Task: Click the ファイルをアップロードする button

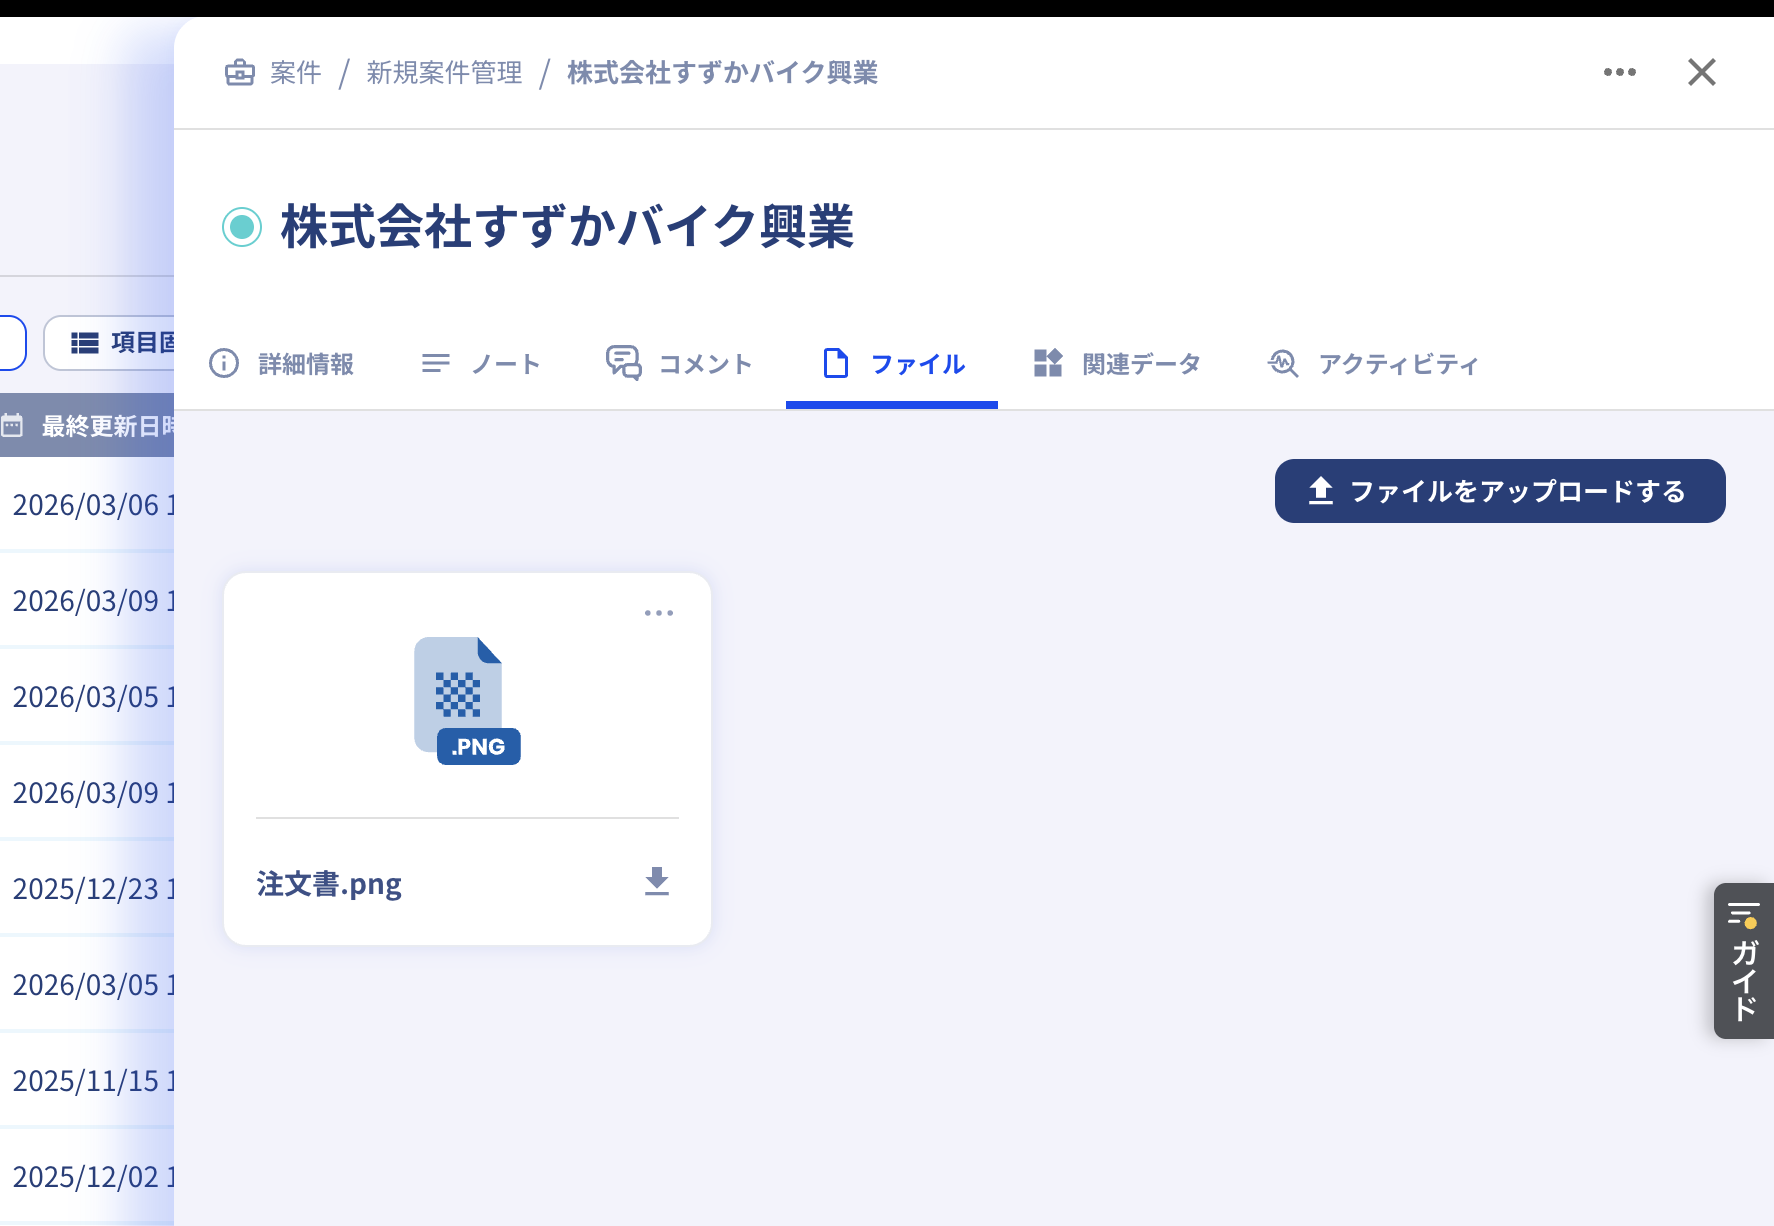Action: 1498,491
